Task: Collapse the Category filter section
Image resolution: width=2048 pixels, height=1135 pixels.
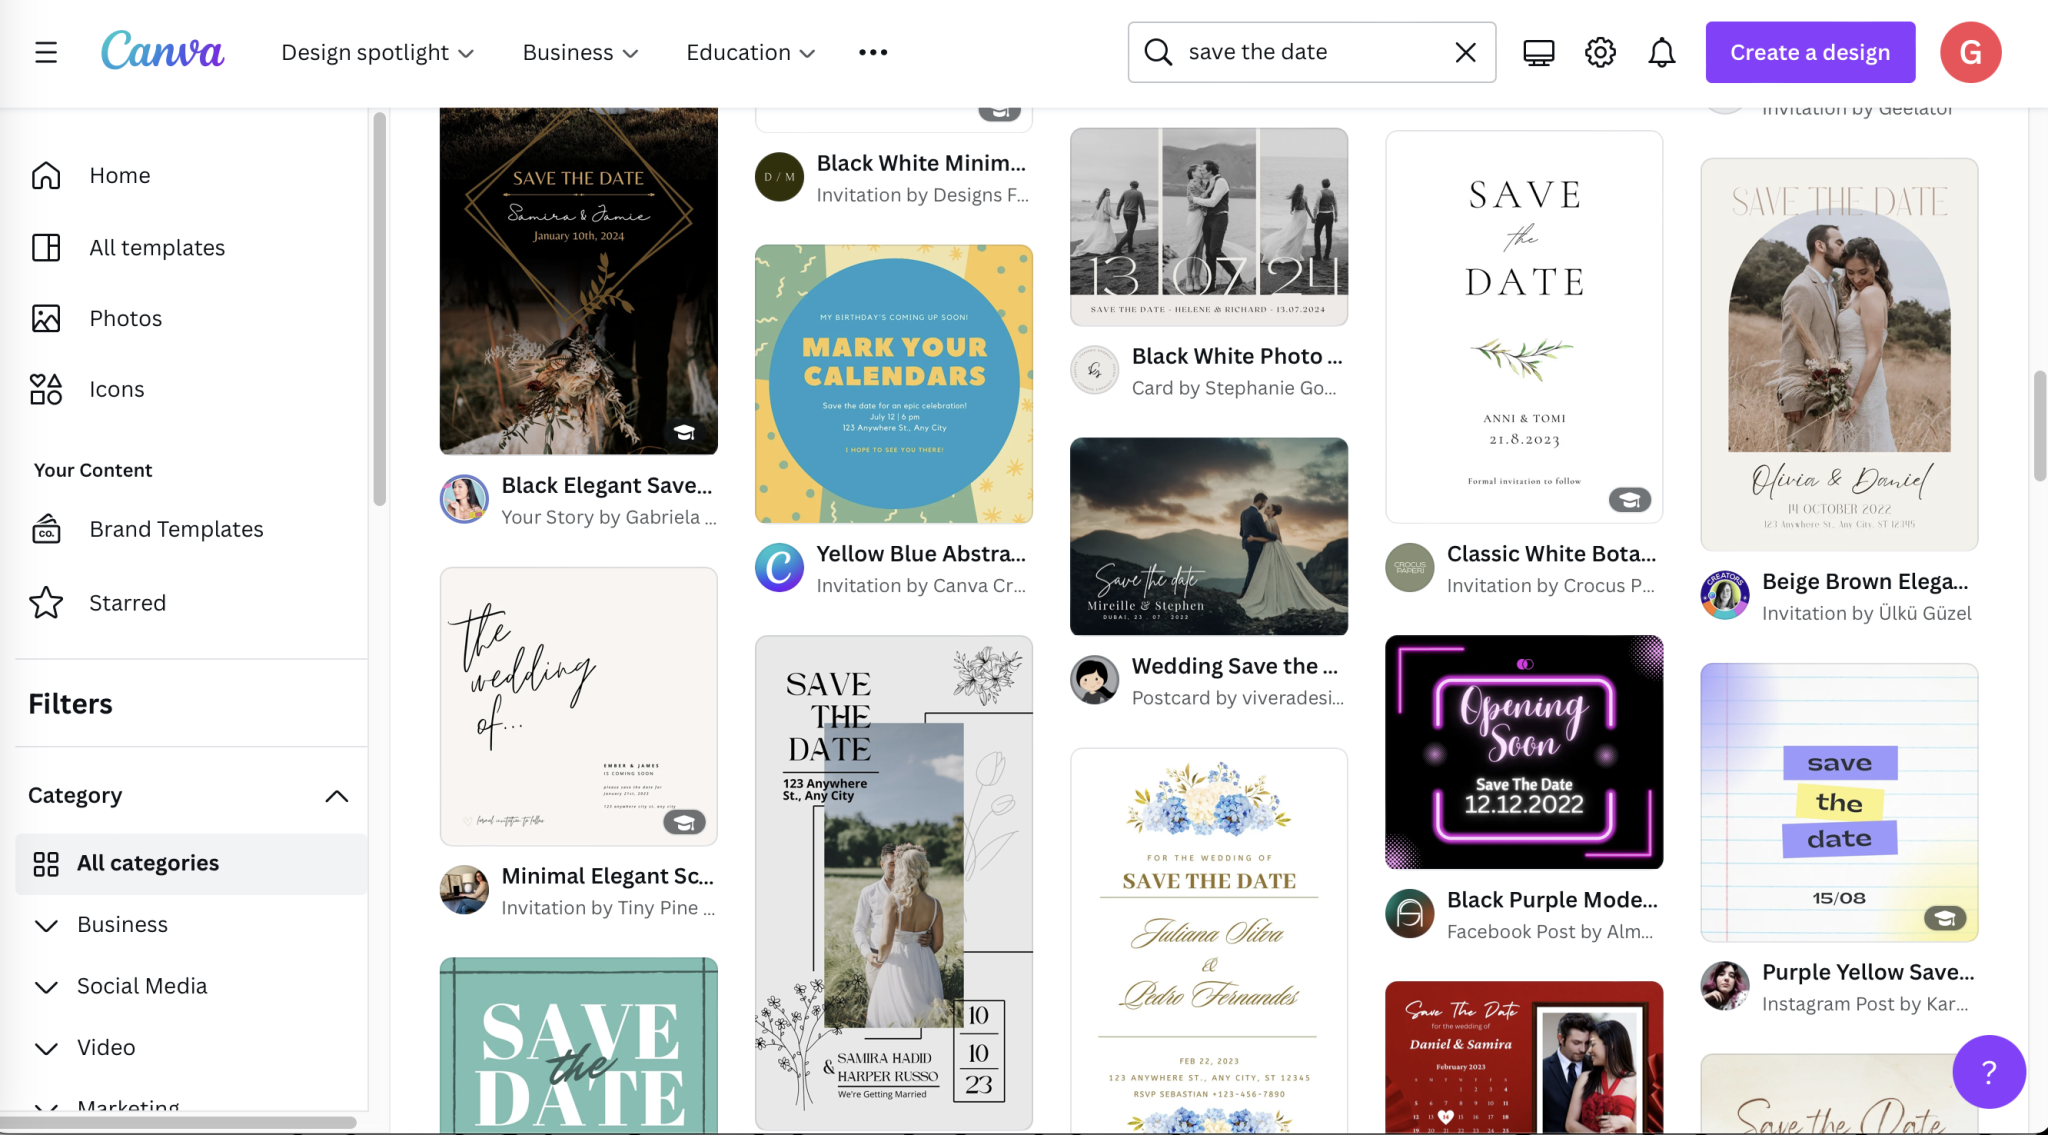Action: (x=337, y=796)
